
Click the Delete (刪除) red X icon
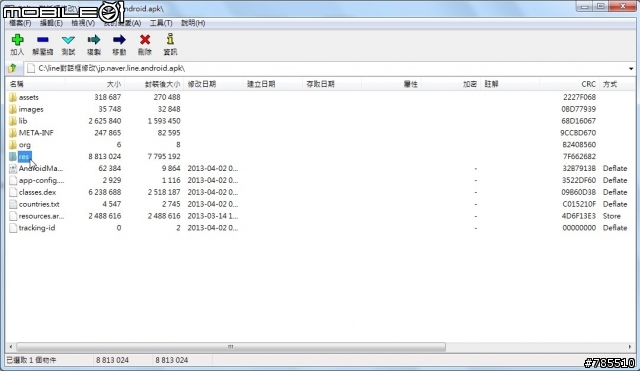[145, 40]
